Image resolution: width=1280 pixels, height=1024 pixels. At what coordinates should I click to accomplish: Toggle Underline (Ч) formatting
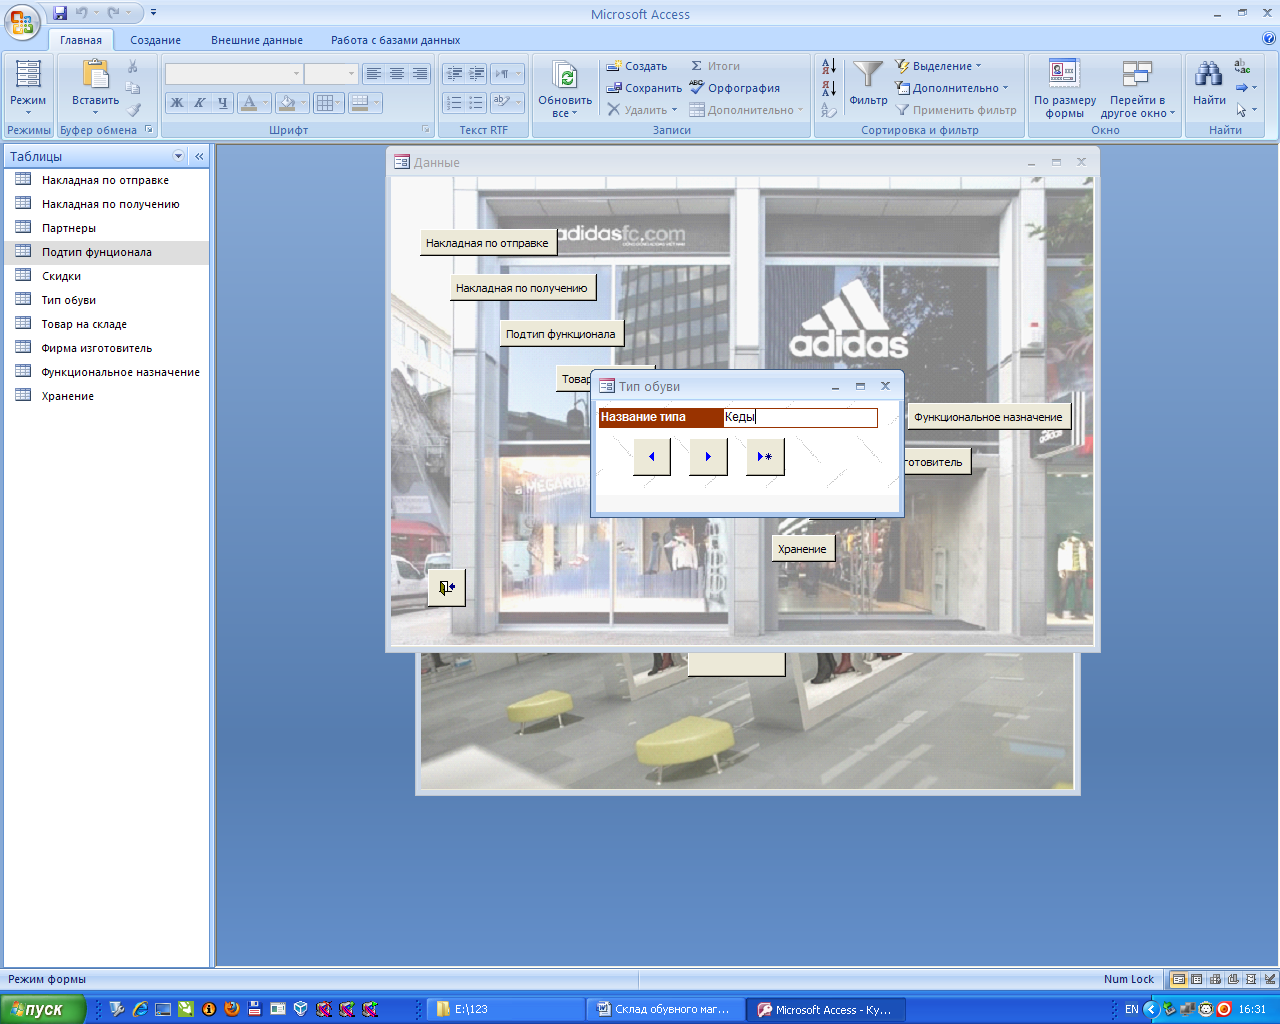[223, 102]
